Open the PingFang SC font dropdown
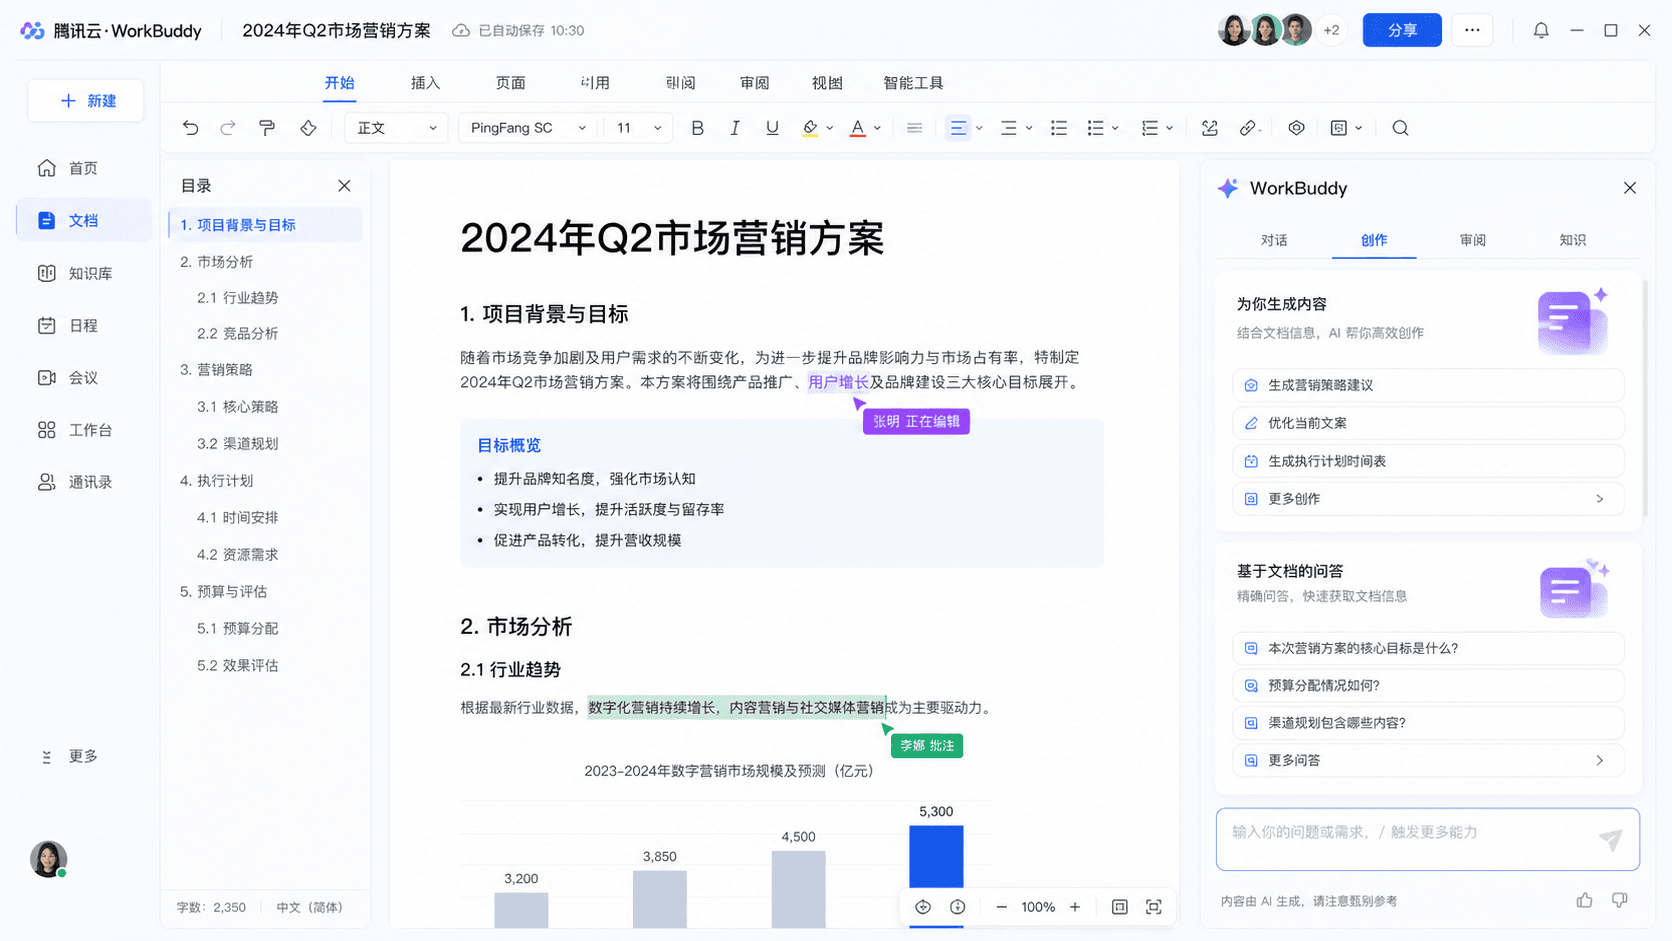The width and height of the screenshot is (1672, 941). coord(528,128)
